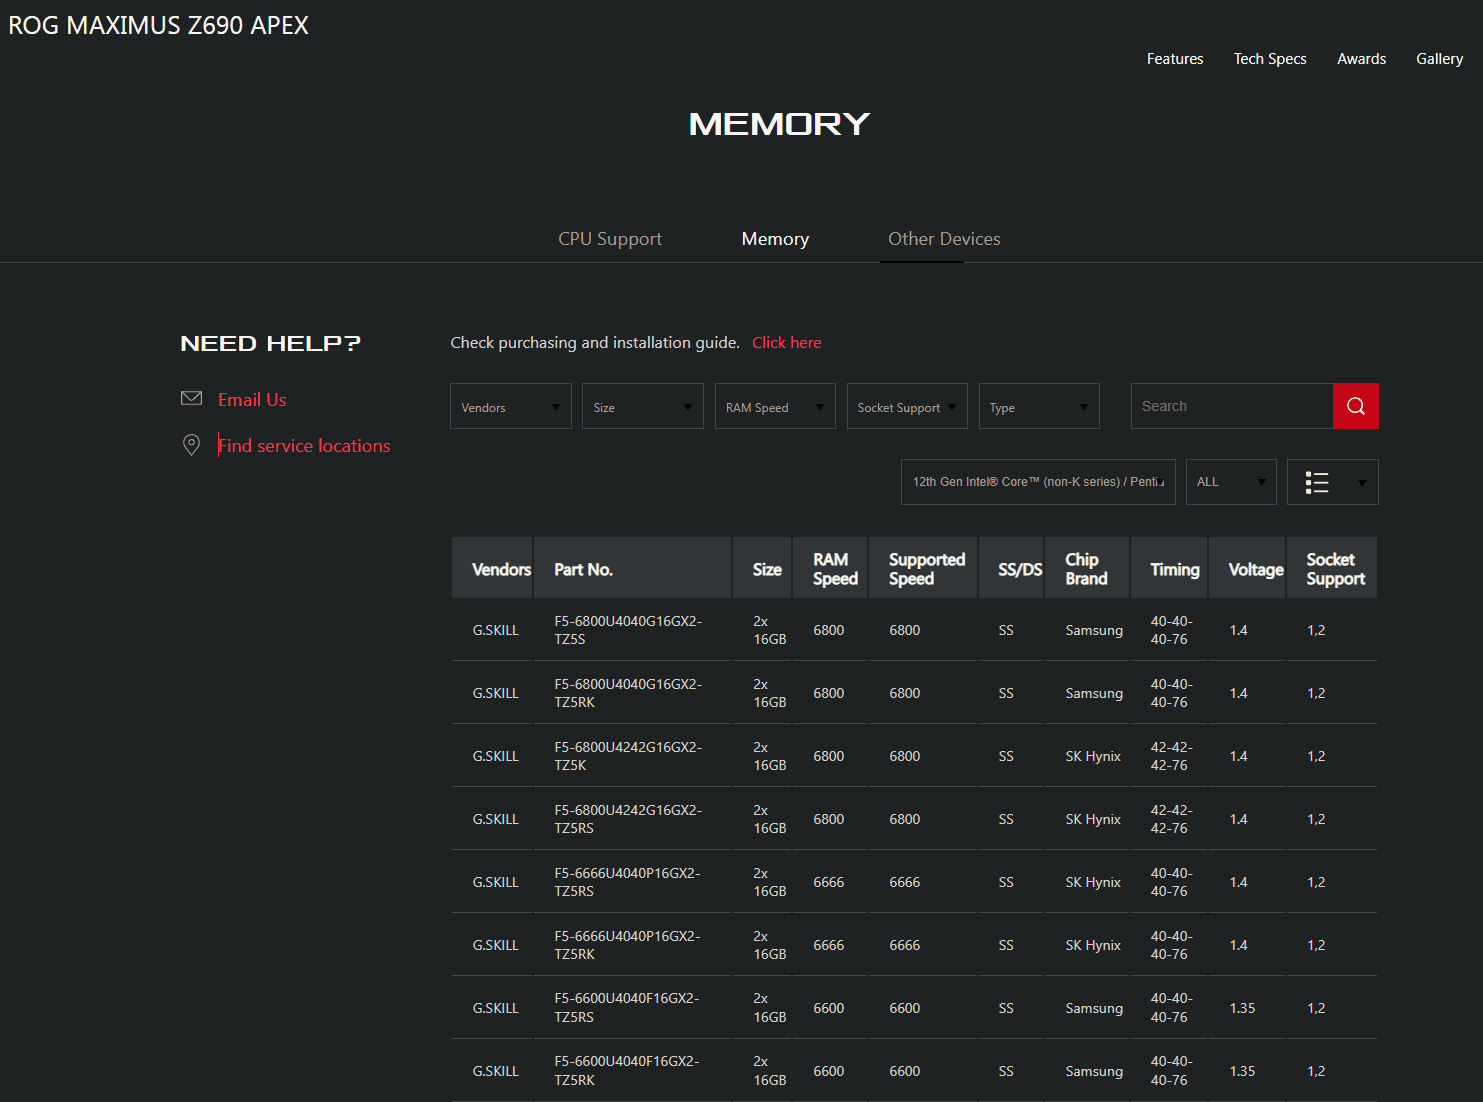
Task: Click SK Hynix in F5-6800U4242G16GX2-TZ5K row
Action: pos(1093,756)
